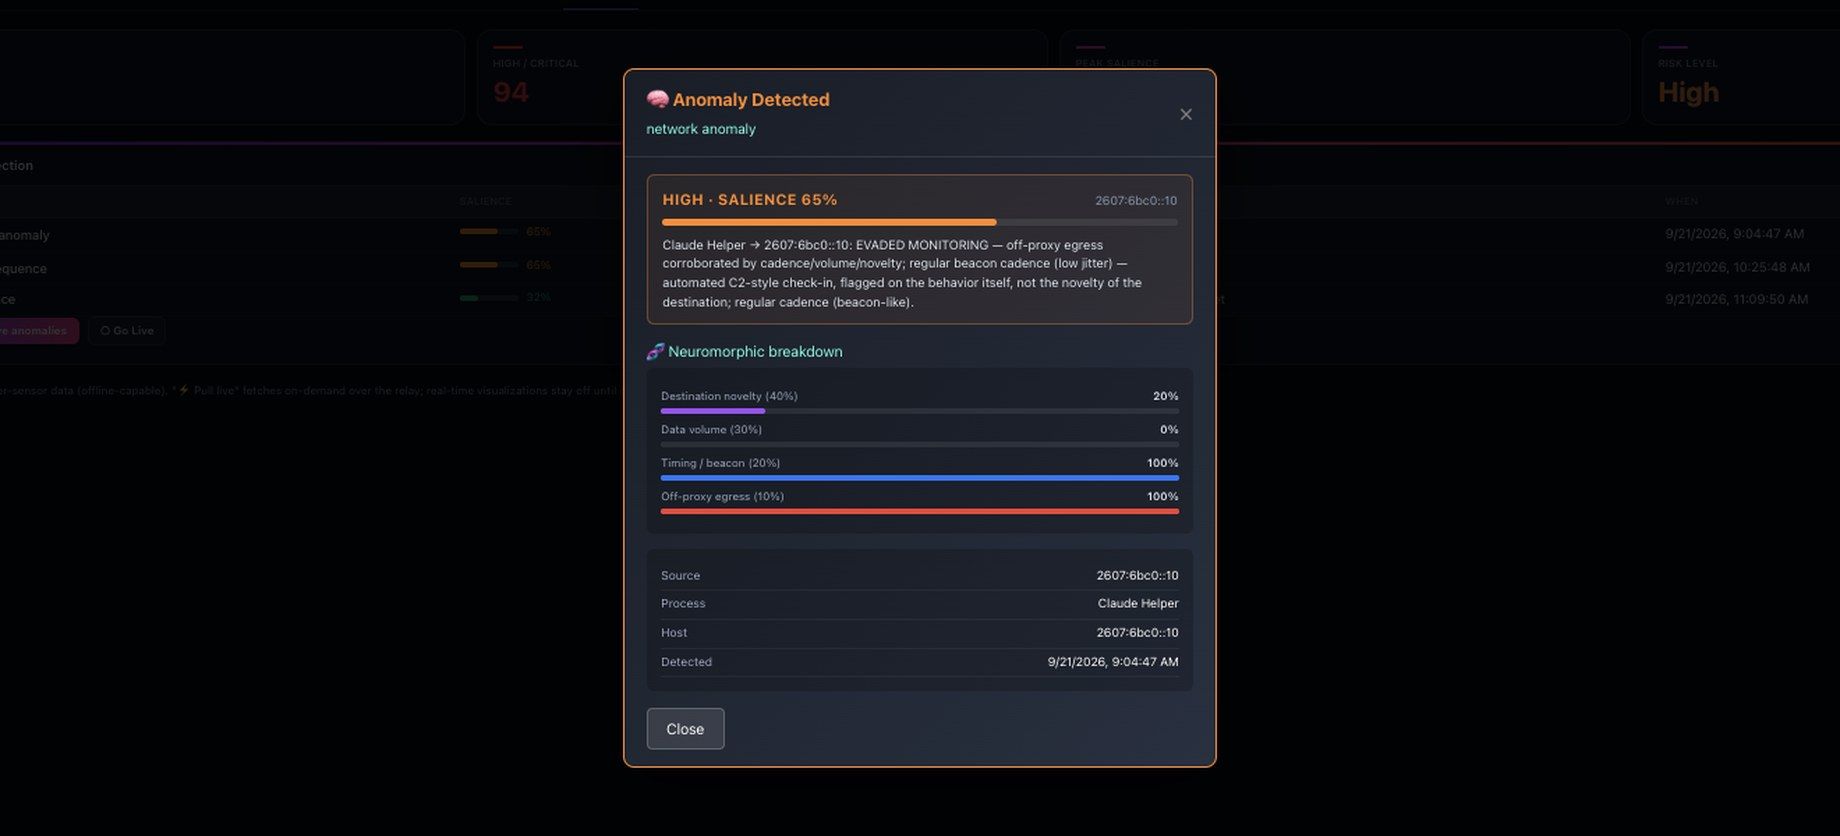This screenshot has height=836, width=1840.
Task: Click the Neuromorphic breakdown heading icon
Action: click(655, 351)
